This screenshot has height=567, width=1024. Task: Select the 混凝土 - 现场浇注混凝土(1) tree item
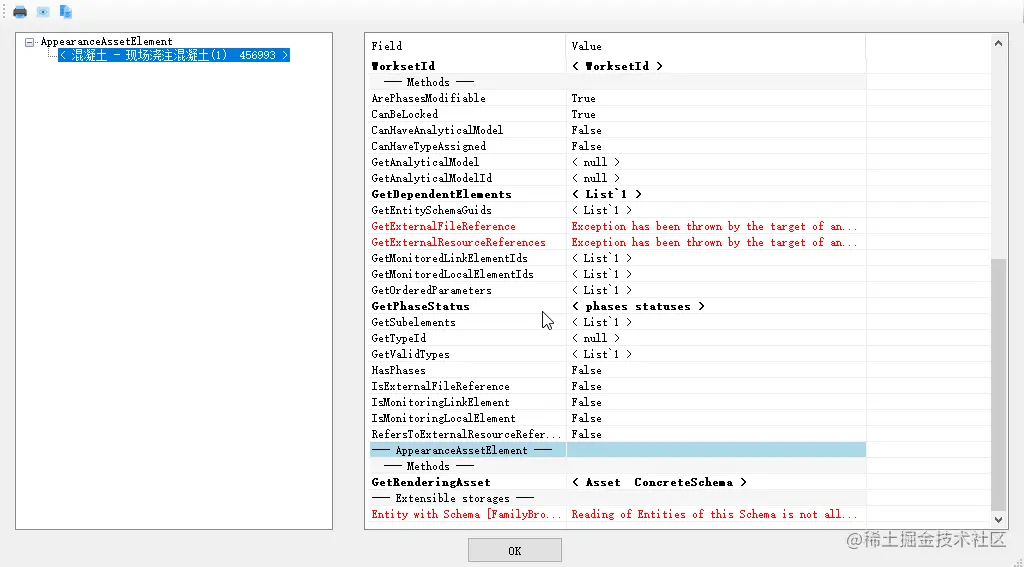tap(173, 56)
